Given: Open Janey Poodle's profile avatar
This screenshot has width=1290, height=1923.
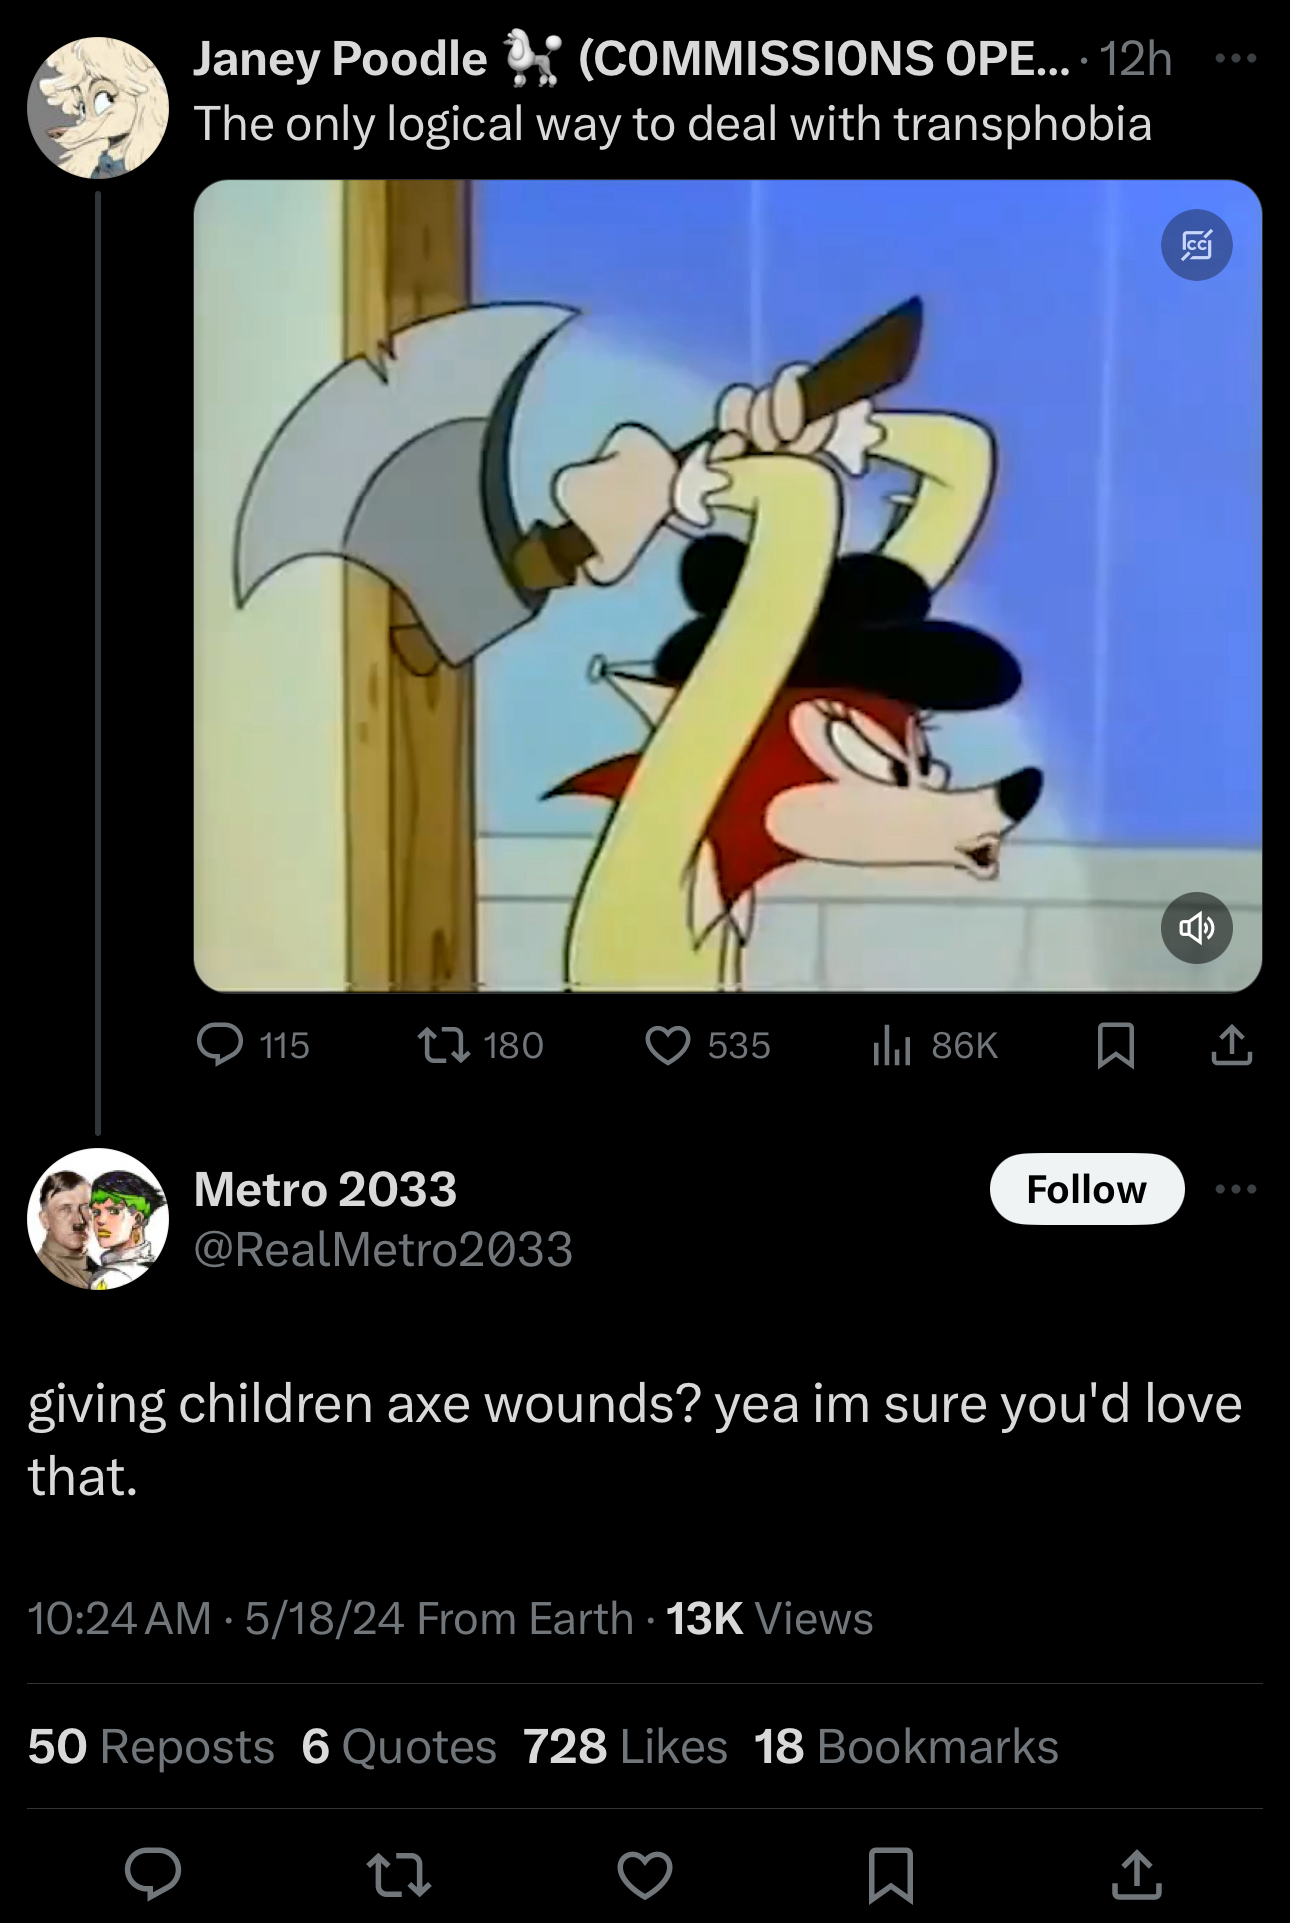Looking at the screenshot, I should pyautogui.click(x=98, y=108).
